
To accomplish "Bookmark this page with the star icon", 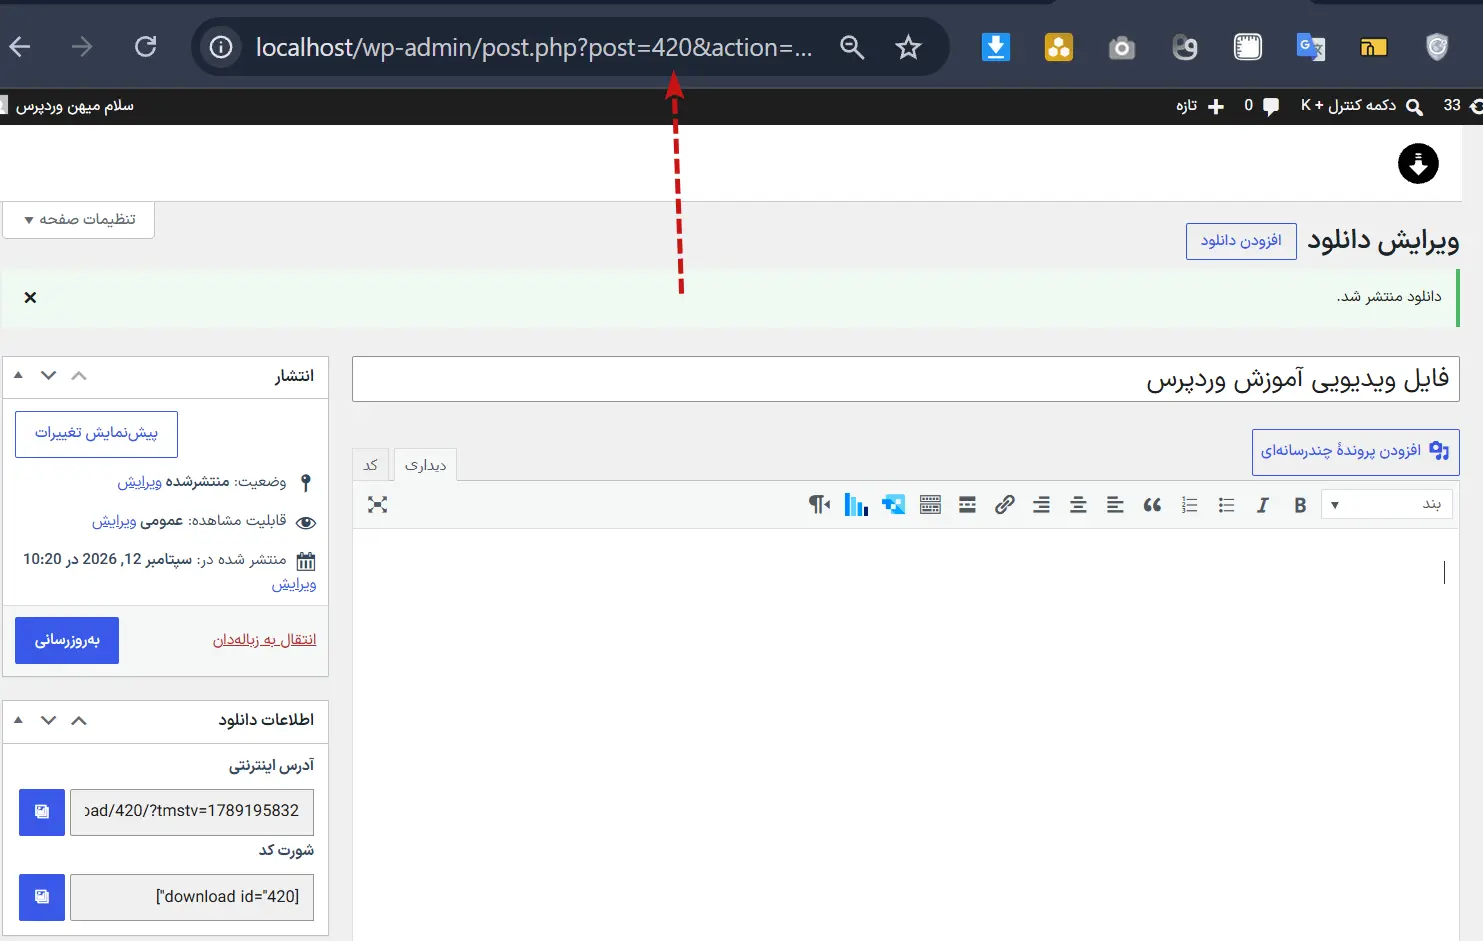I will 908,47.
